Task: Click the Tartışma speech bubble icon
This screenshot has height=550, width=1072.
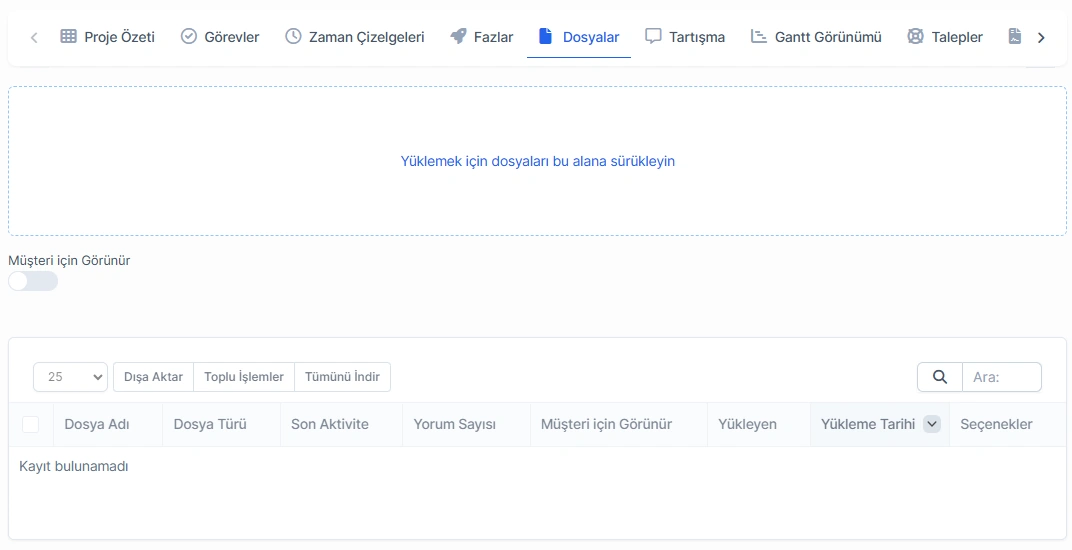Action: 653,36
